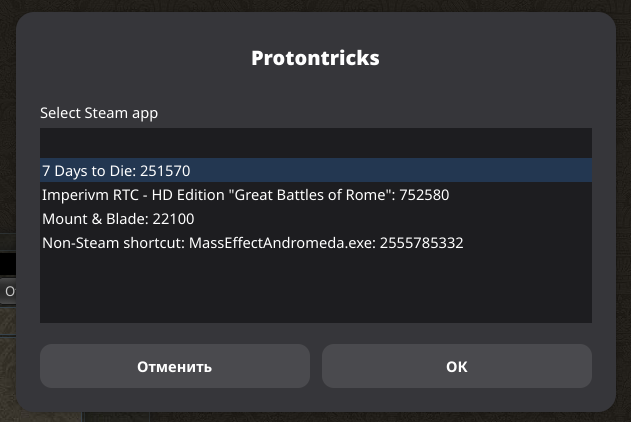The width and height of the screenshot is (631, 422).
Task: Click the Non-Steam shortcut row
Action: pyautogui.click(x=252, y=242)
